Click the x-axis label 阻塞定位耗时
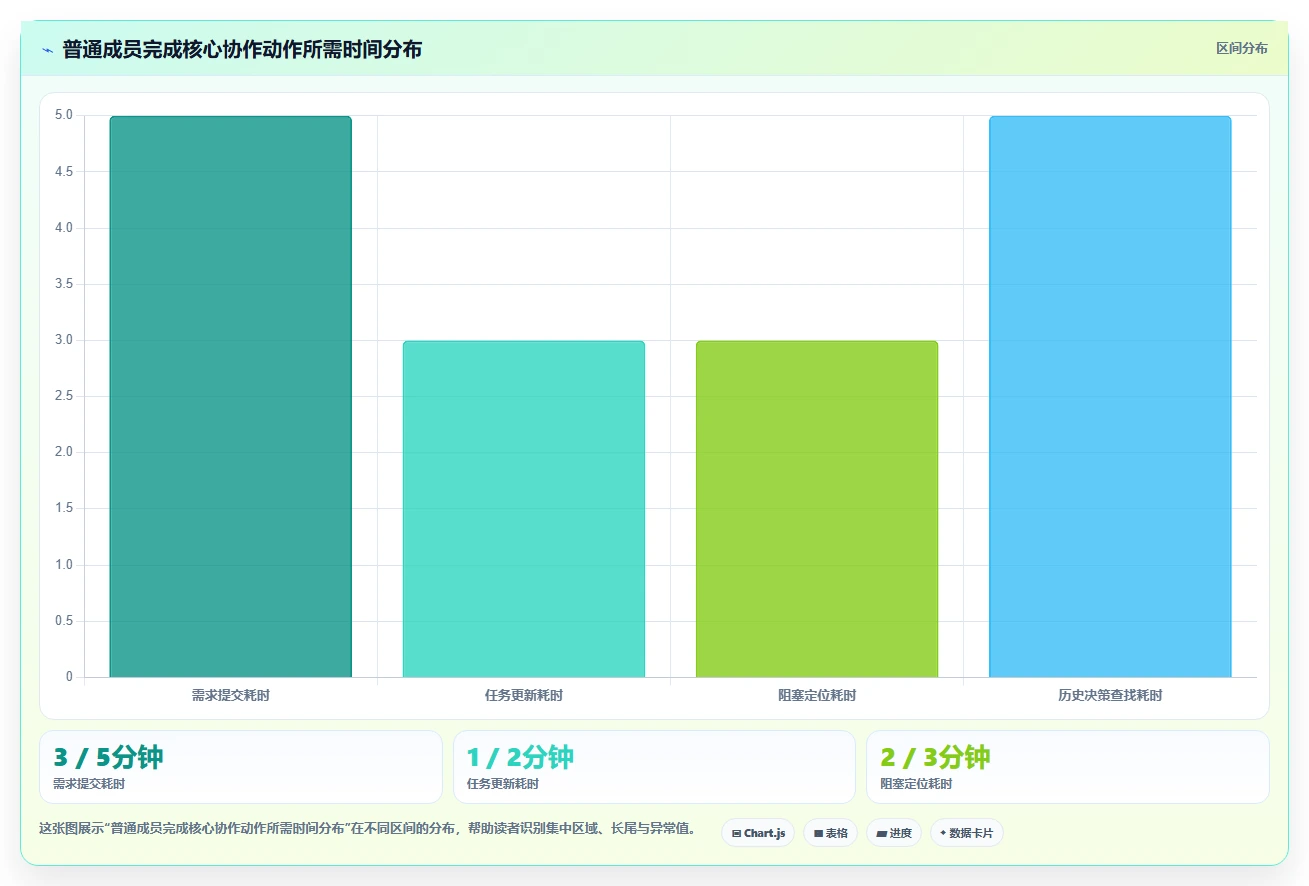The height and width of the screenshot is (886, 1309). [817, 695]
